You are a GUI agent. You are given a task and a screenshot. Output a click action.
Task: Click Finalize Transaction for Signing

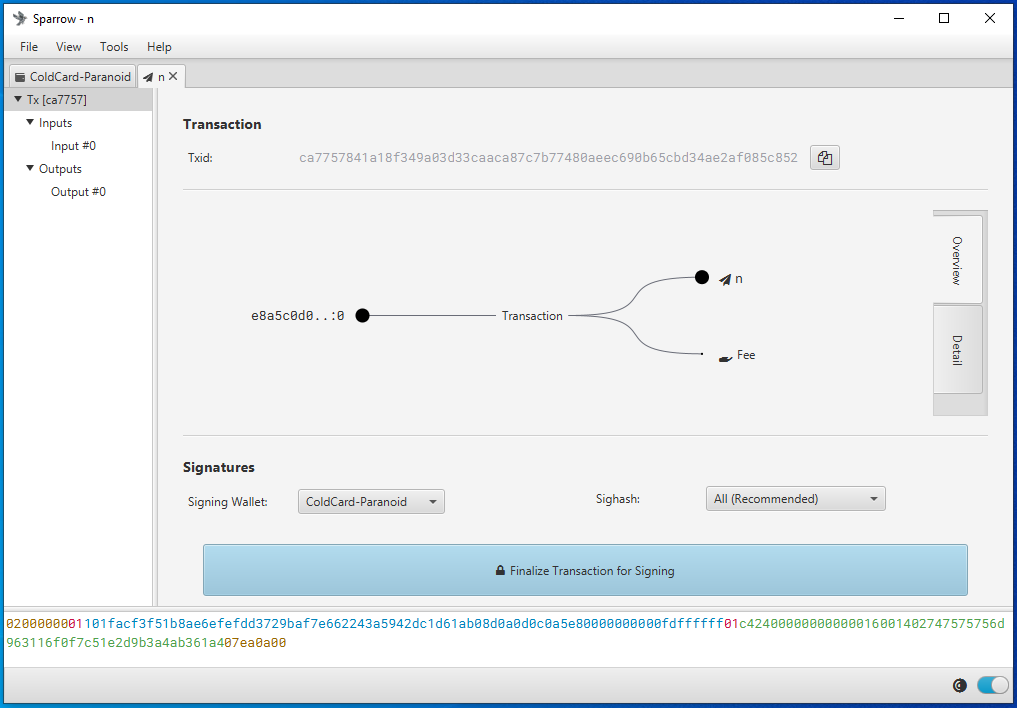click(x=585, y=570)
